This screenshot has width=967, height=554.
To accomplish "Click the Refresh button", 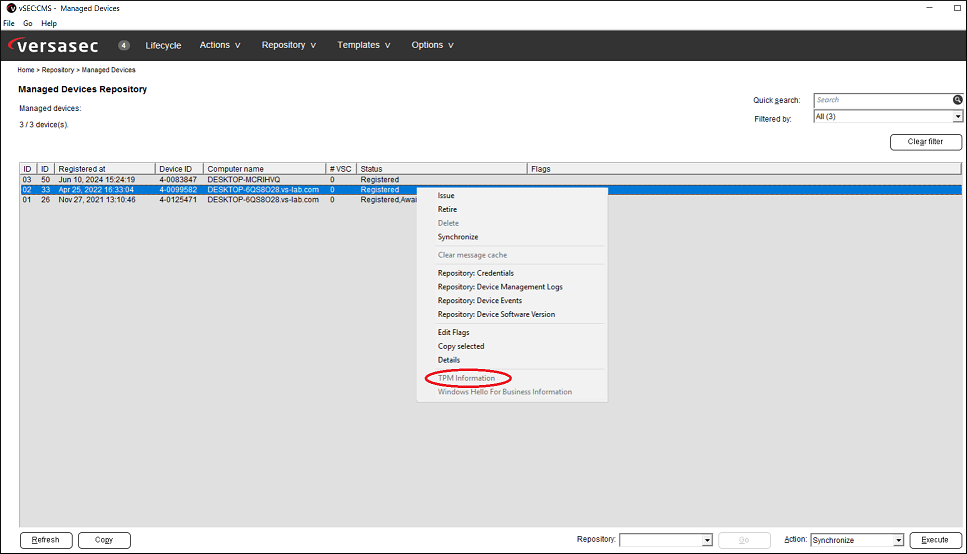I will [46, 540].
